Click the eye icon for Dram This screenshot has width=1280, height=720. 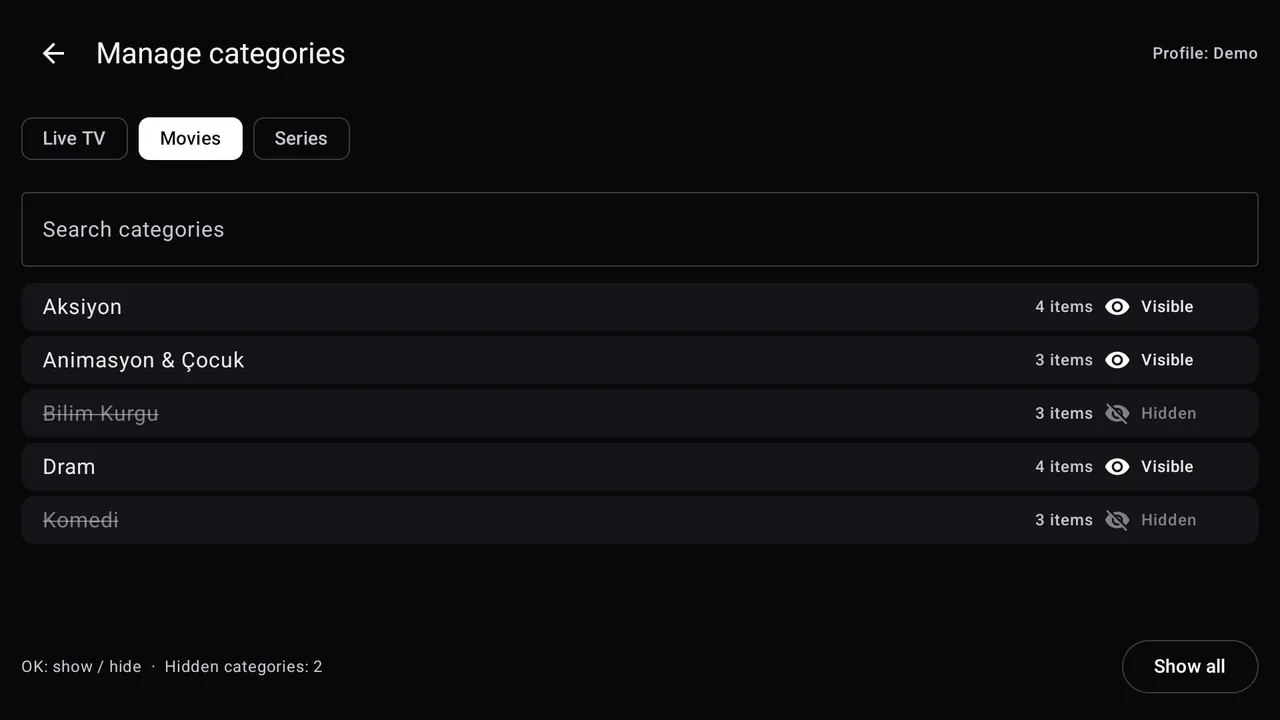click(x=1117, y=467)
